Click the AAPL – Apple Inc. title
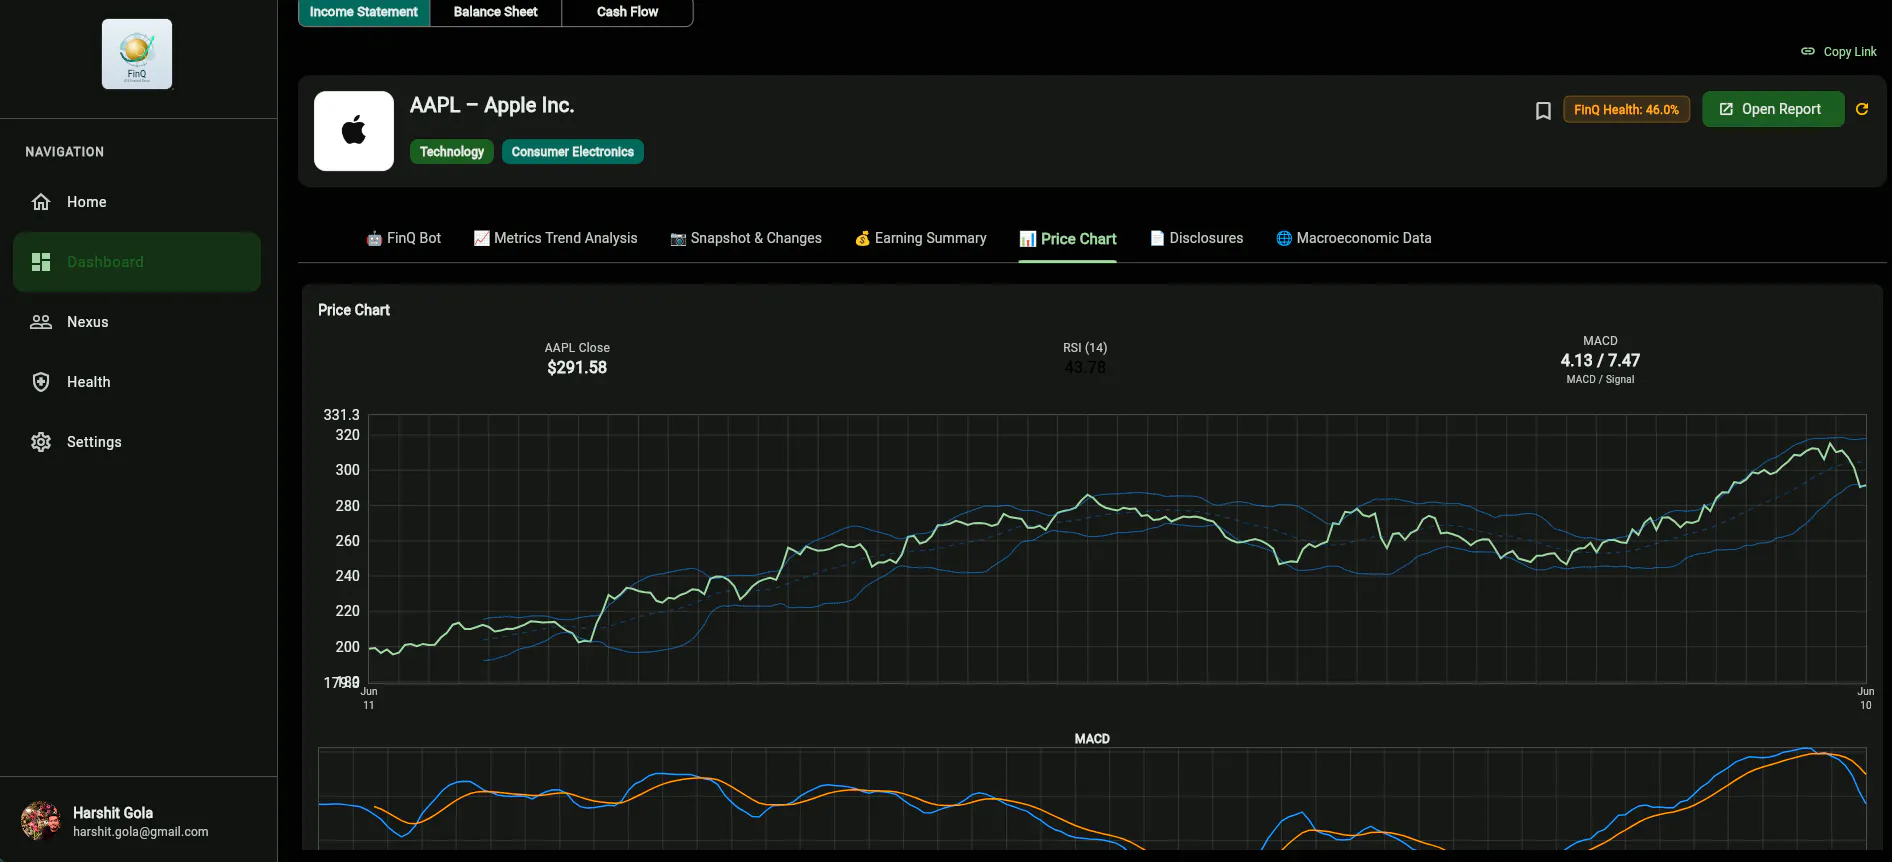The width and height of the screenshot is (1892, 862). pyautogui.click(x=492, y=105)
